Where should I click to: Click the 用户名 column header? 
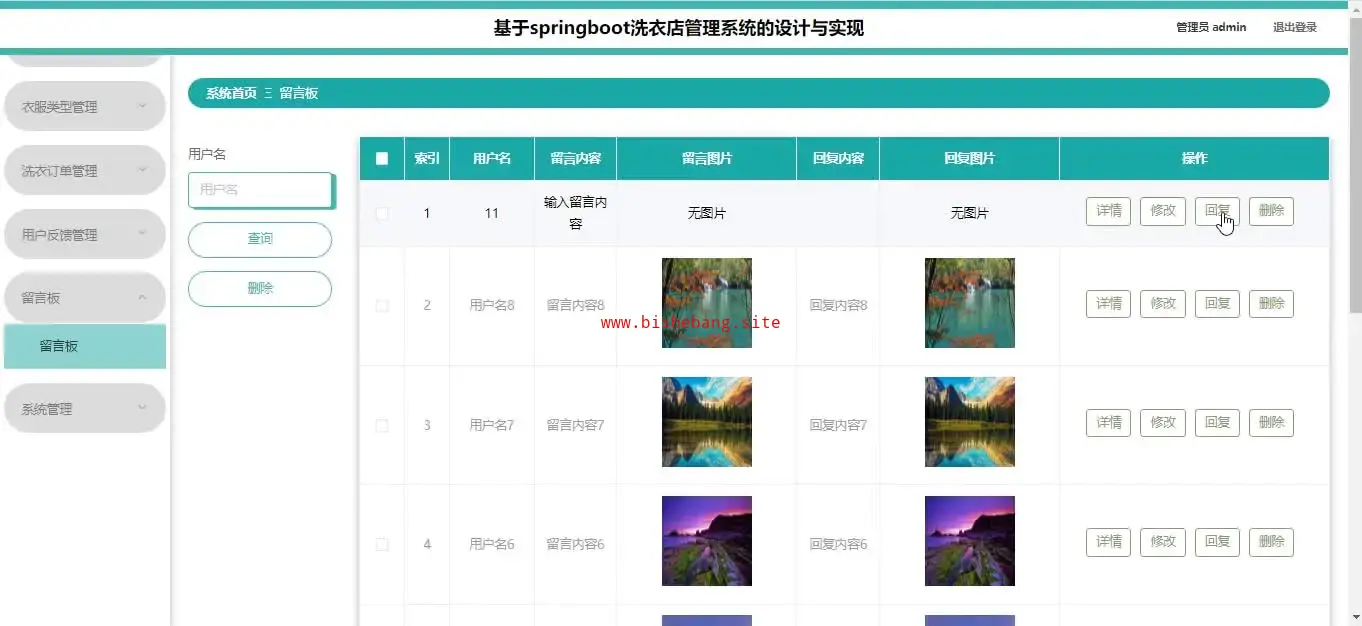click(x=492, y=158)
